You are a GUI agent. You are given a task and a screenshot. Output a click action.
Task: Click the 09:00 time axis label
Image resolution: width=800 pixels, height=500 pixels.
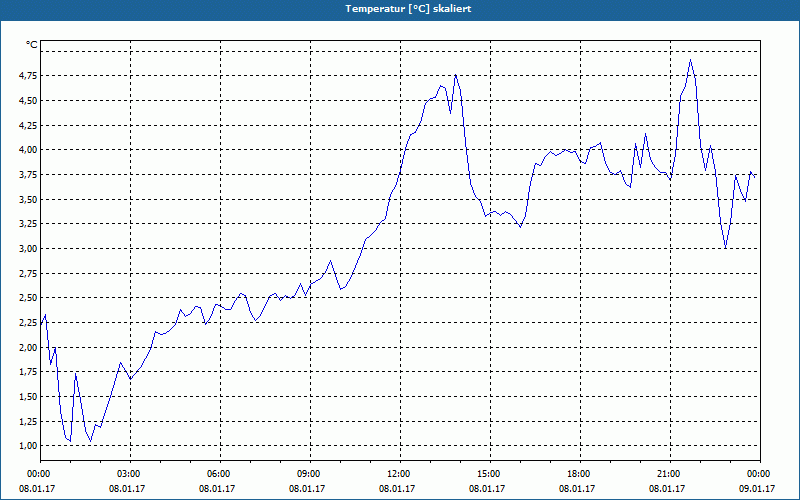point(310,474)
